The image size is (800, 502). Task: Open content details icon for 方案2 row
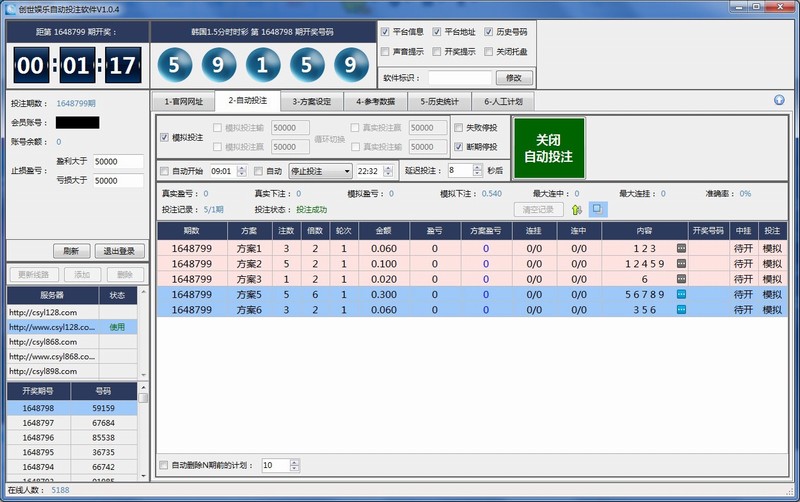pyautogui.click(x=681, y=263)
